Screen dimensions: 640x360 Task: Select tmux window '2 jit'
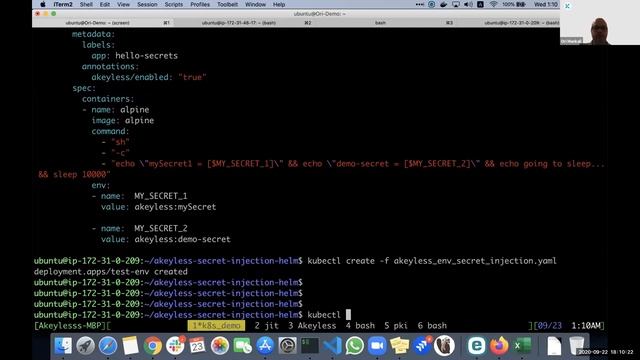(x=267, y=326)
